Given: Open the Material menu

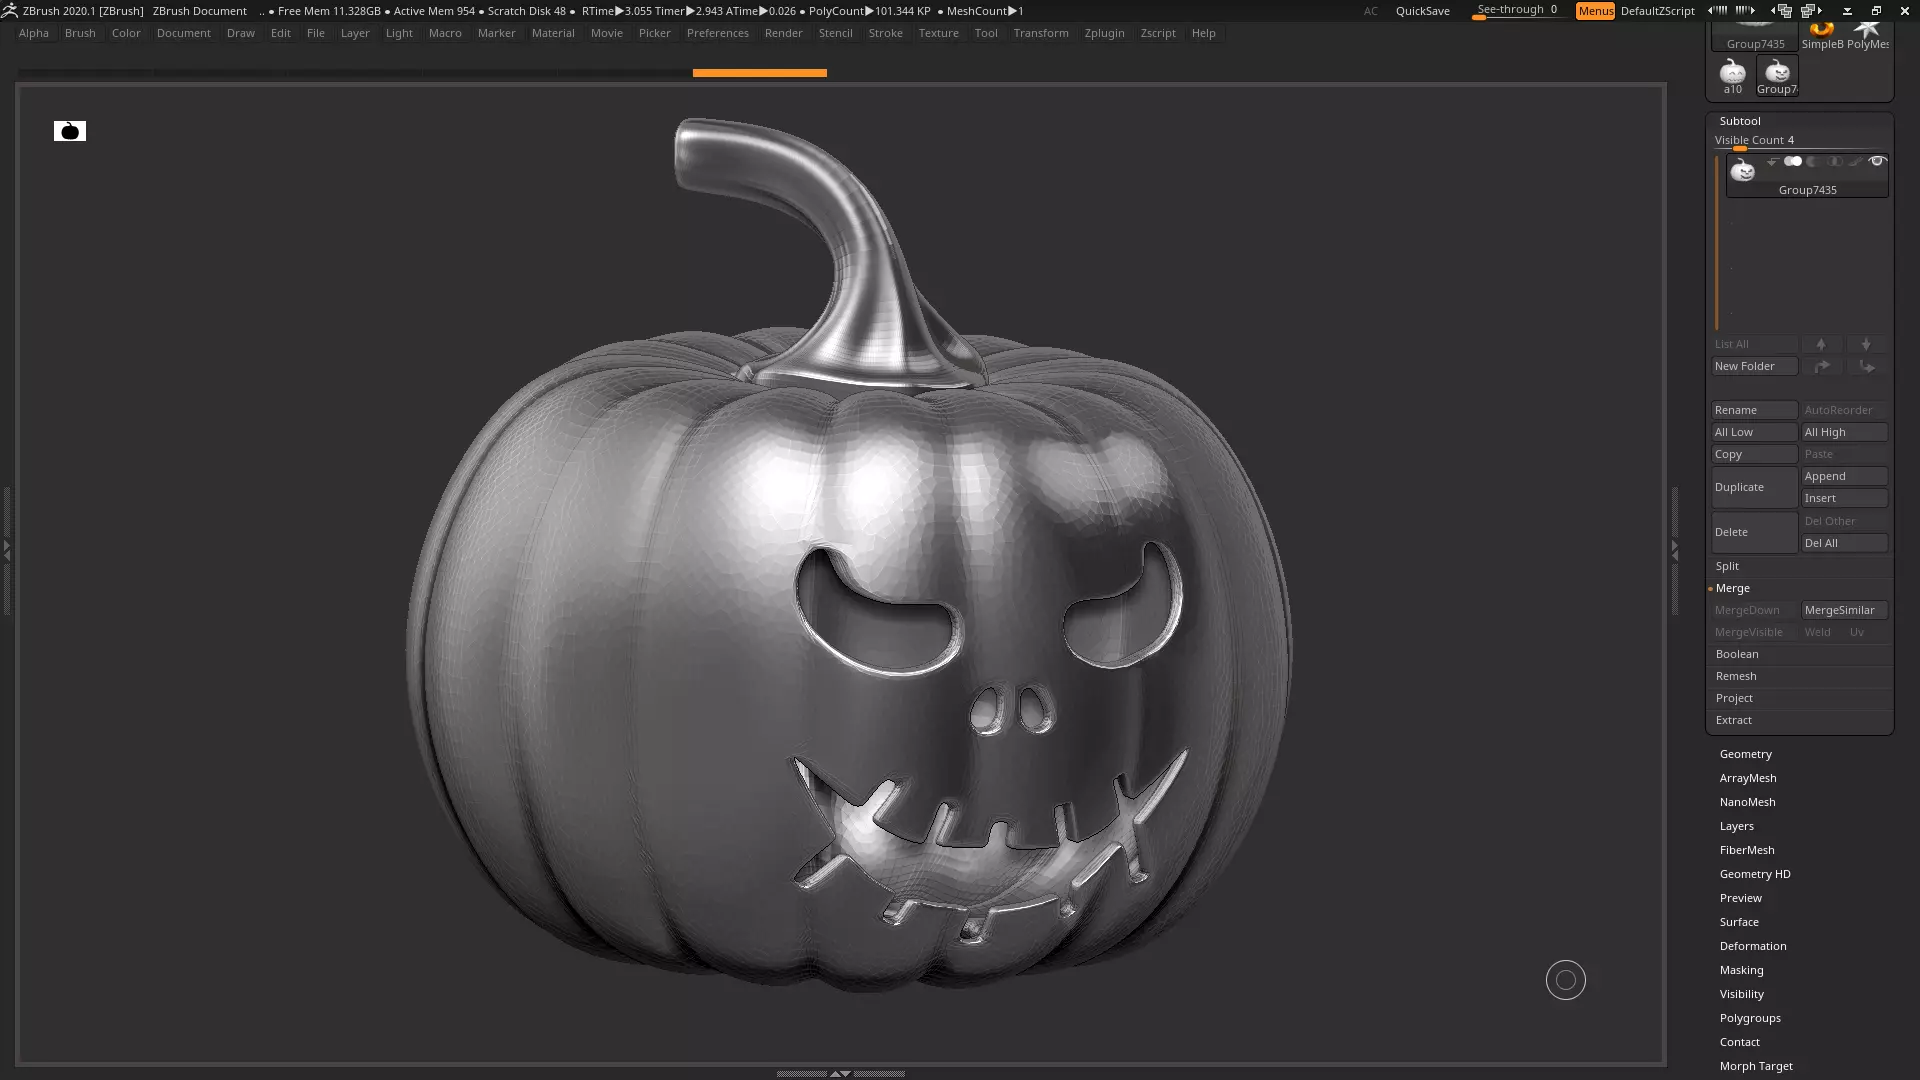Looking at the screenshot, I should click(553, 33).
